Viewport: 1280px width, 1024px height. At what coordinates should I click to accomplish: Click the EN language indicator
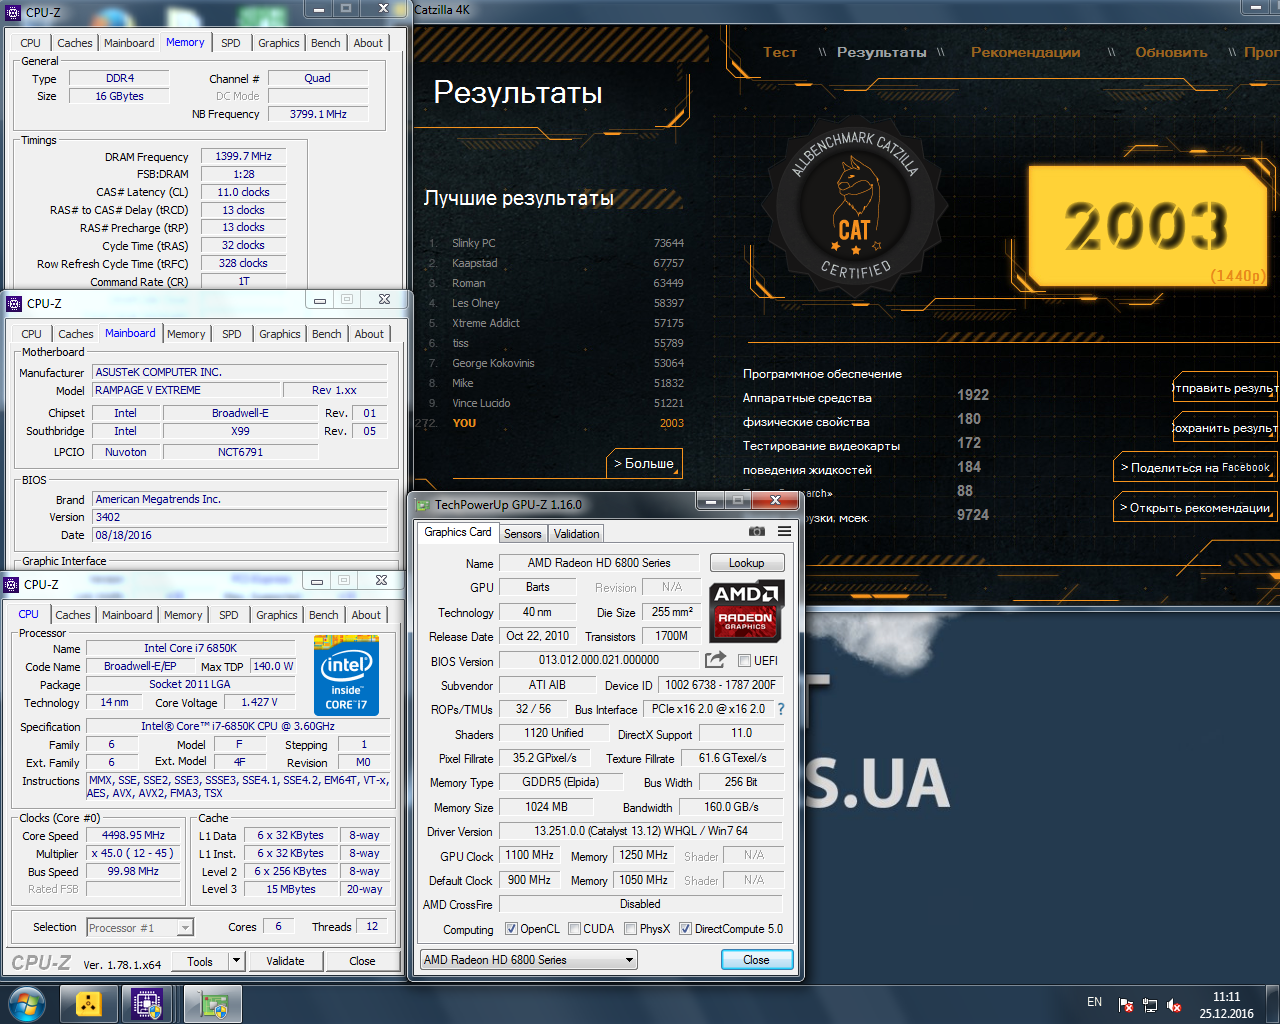(x=1094, y=1002)
